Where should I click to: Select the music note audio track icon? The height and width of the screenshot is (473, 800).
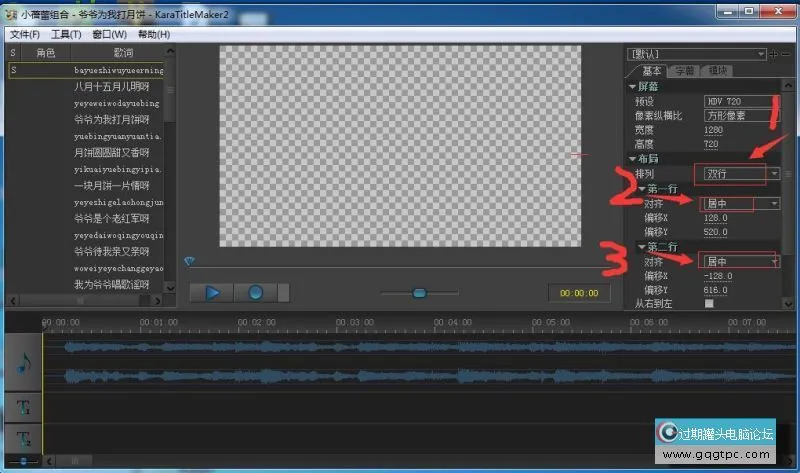(x=24, y=364)
